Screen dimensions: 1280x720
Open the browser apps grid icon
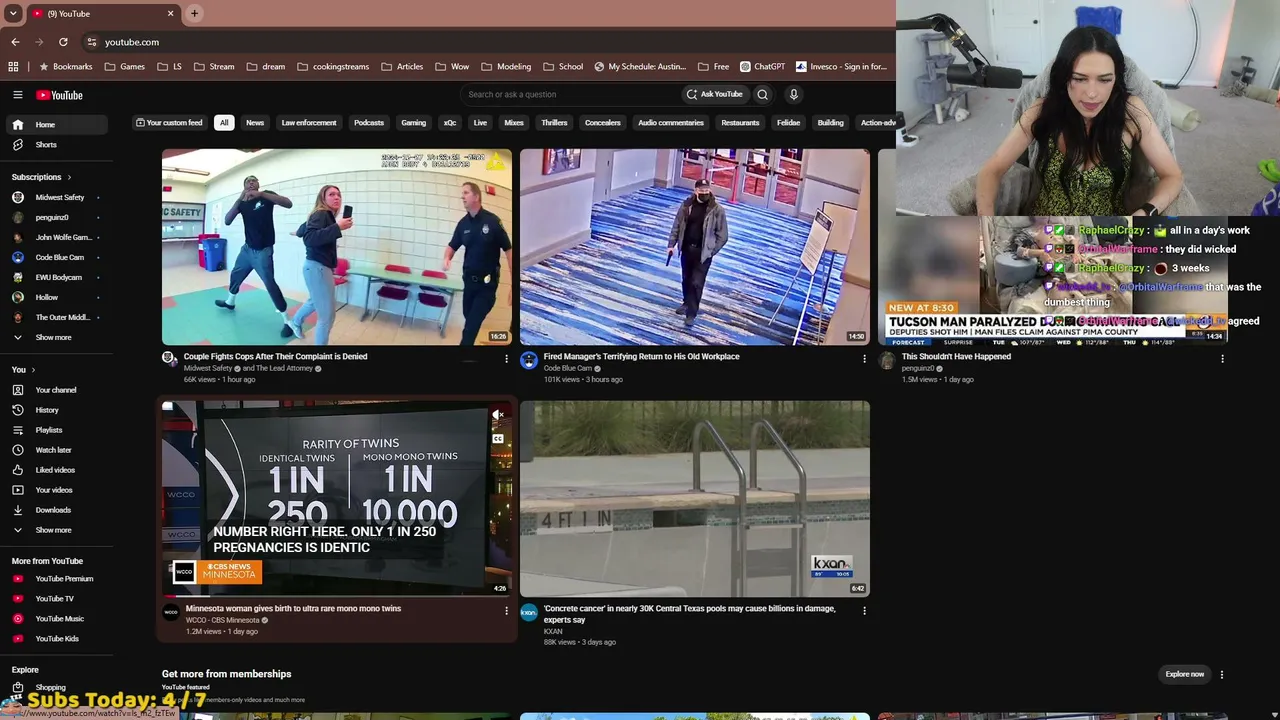tap(13, 67)
